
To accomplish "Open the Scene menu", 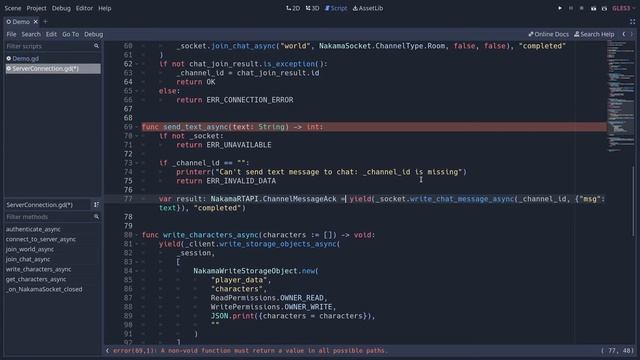I will (13, 8).
